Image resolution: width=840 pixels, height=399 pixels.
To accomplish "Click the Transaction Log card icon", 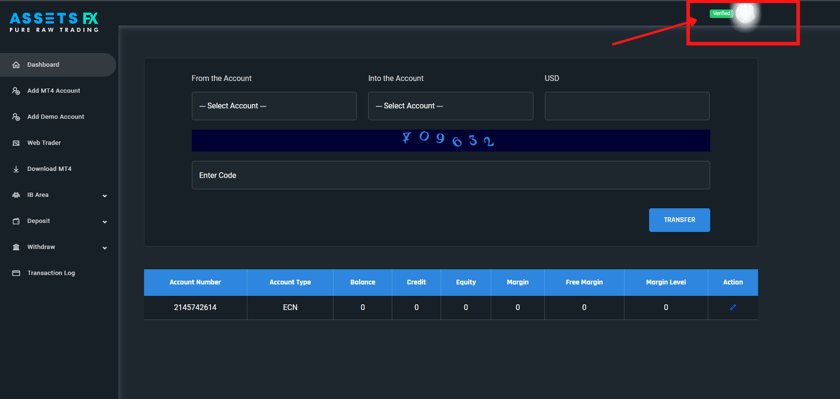I will (x=16, y=273).
